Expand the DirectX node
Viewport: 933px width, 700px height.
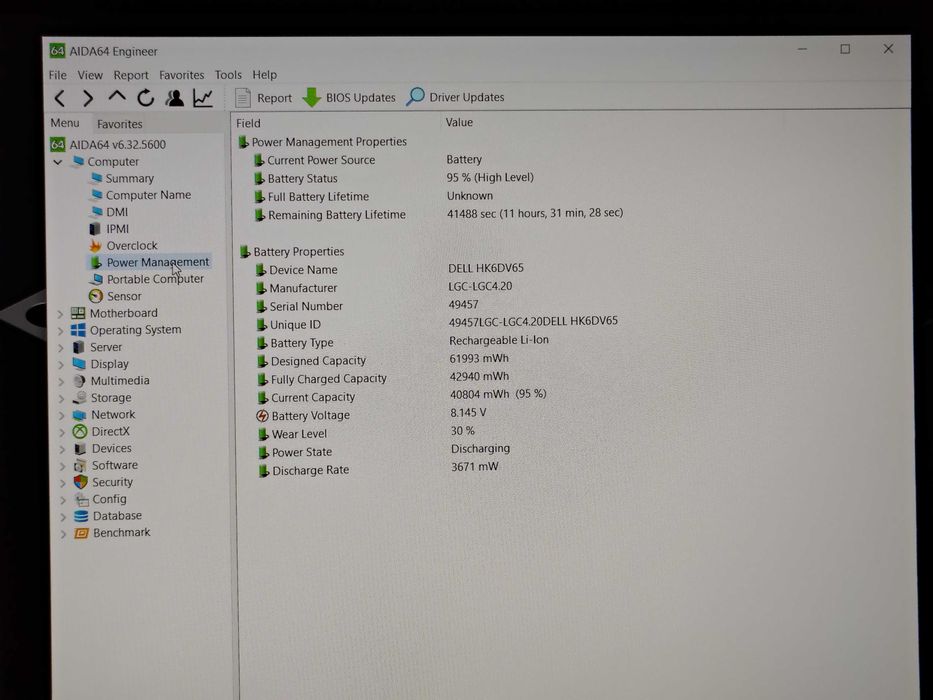[x=62, y=432]
